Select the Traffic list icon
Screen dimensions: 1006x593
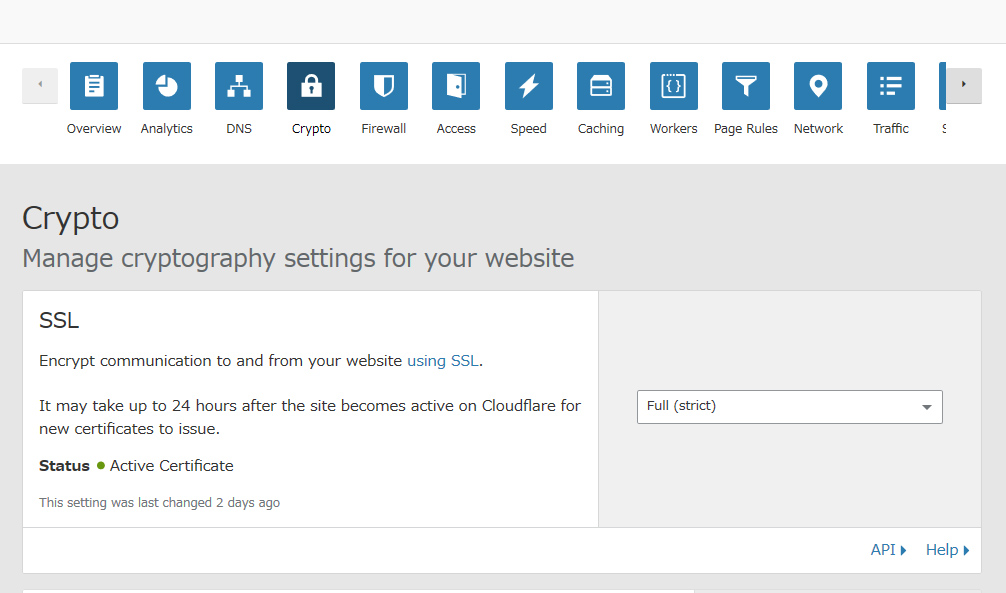click(890, 86)
